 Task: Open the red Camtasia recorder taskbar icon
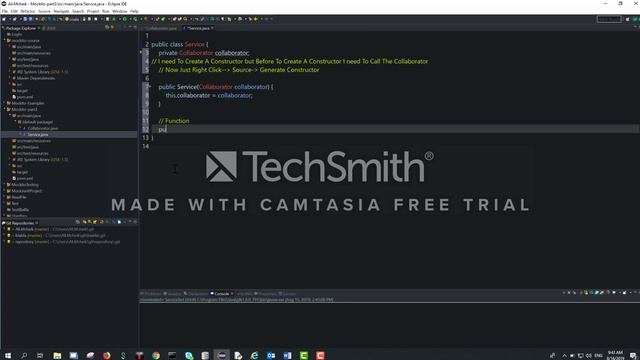320,356
